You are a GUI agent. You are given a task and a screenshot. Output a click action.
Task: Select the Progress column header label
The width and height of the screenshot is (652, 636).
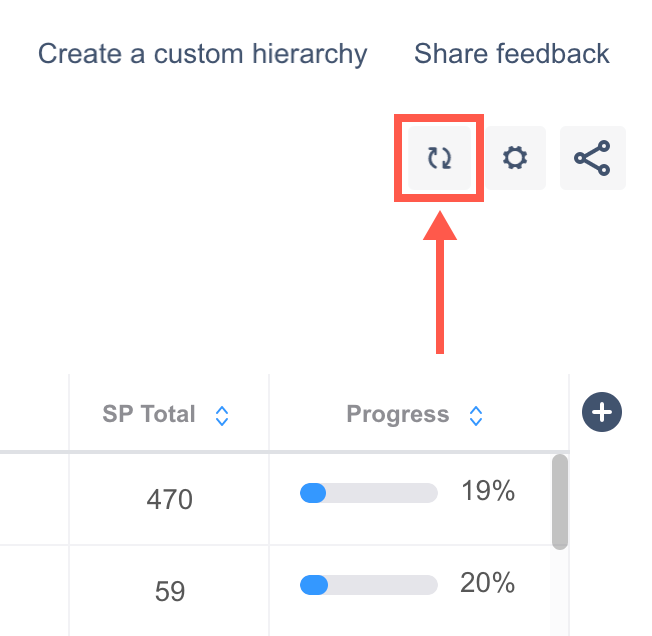(x=397, y=414)
